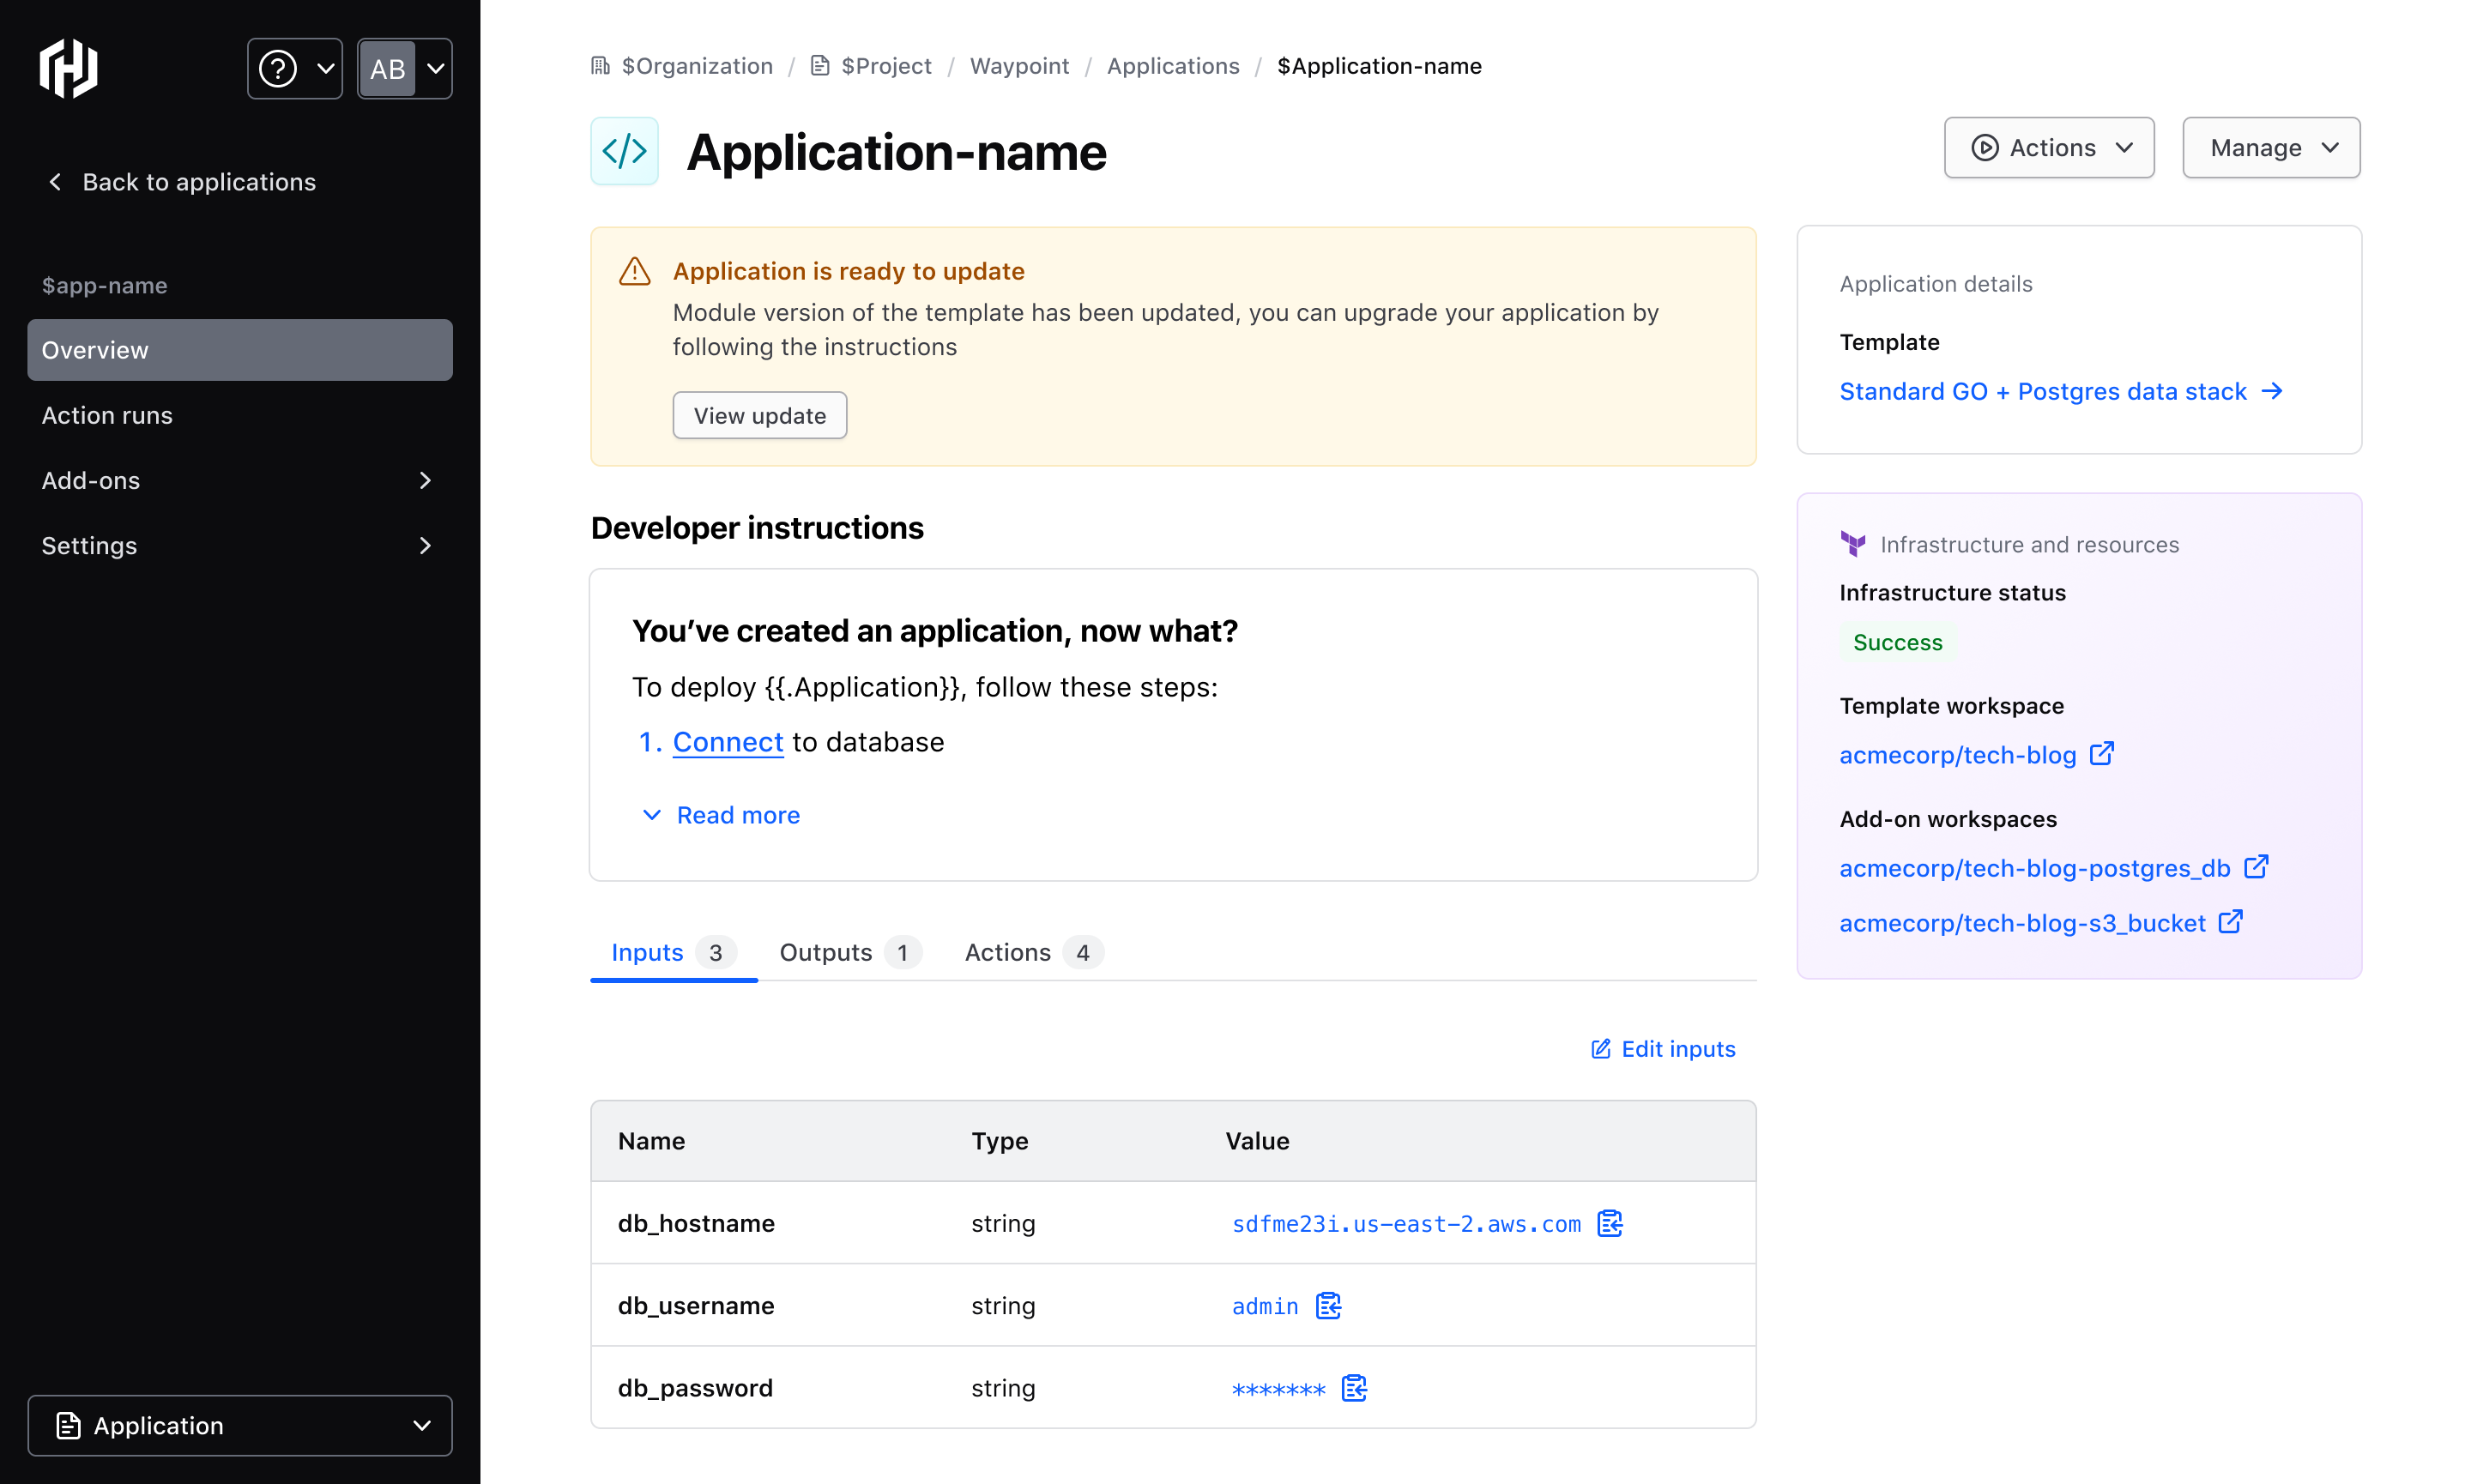
Task: Open the Application switcher dropdown
Action: tap(240, 1425)
